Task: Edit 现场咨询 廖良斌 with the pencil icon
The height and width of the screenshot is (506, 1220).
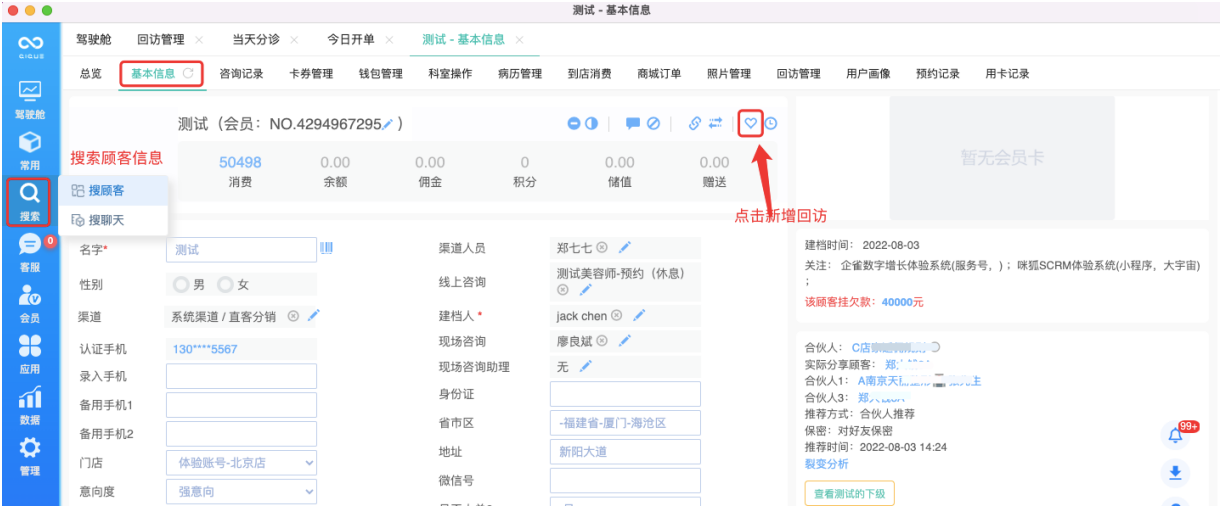Action: tap(625, 341)
